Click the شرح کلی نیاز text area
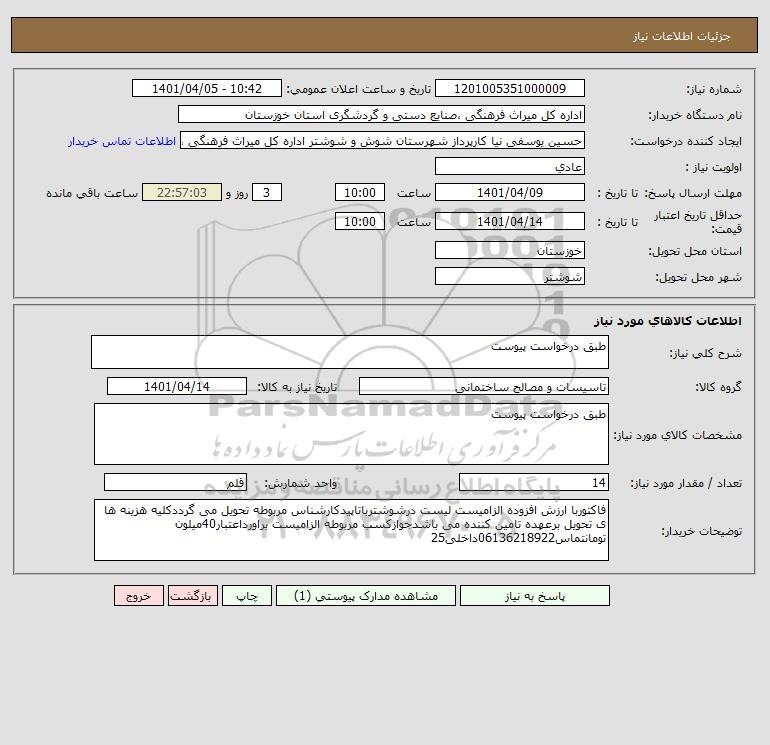Screen dimensions: 770x745 [x=350, y=352]
